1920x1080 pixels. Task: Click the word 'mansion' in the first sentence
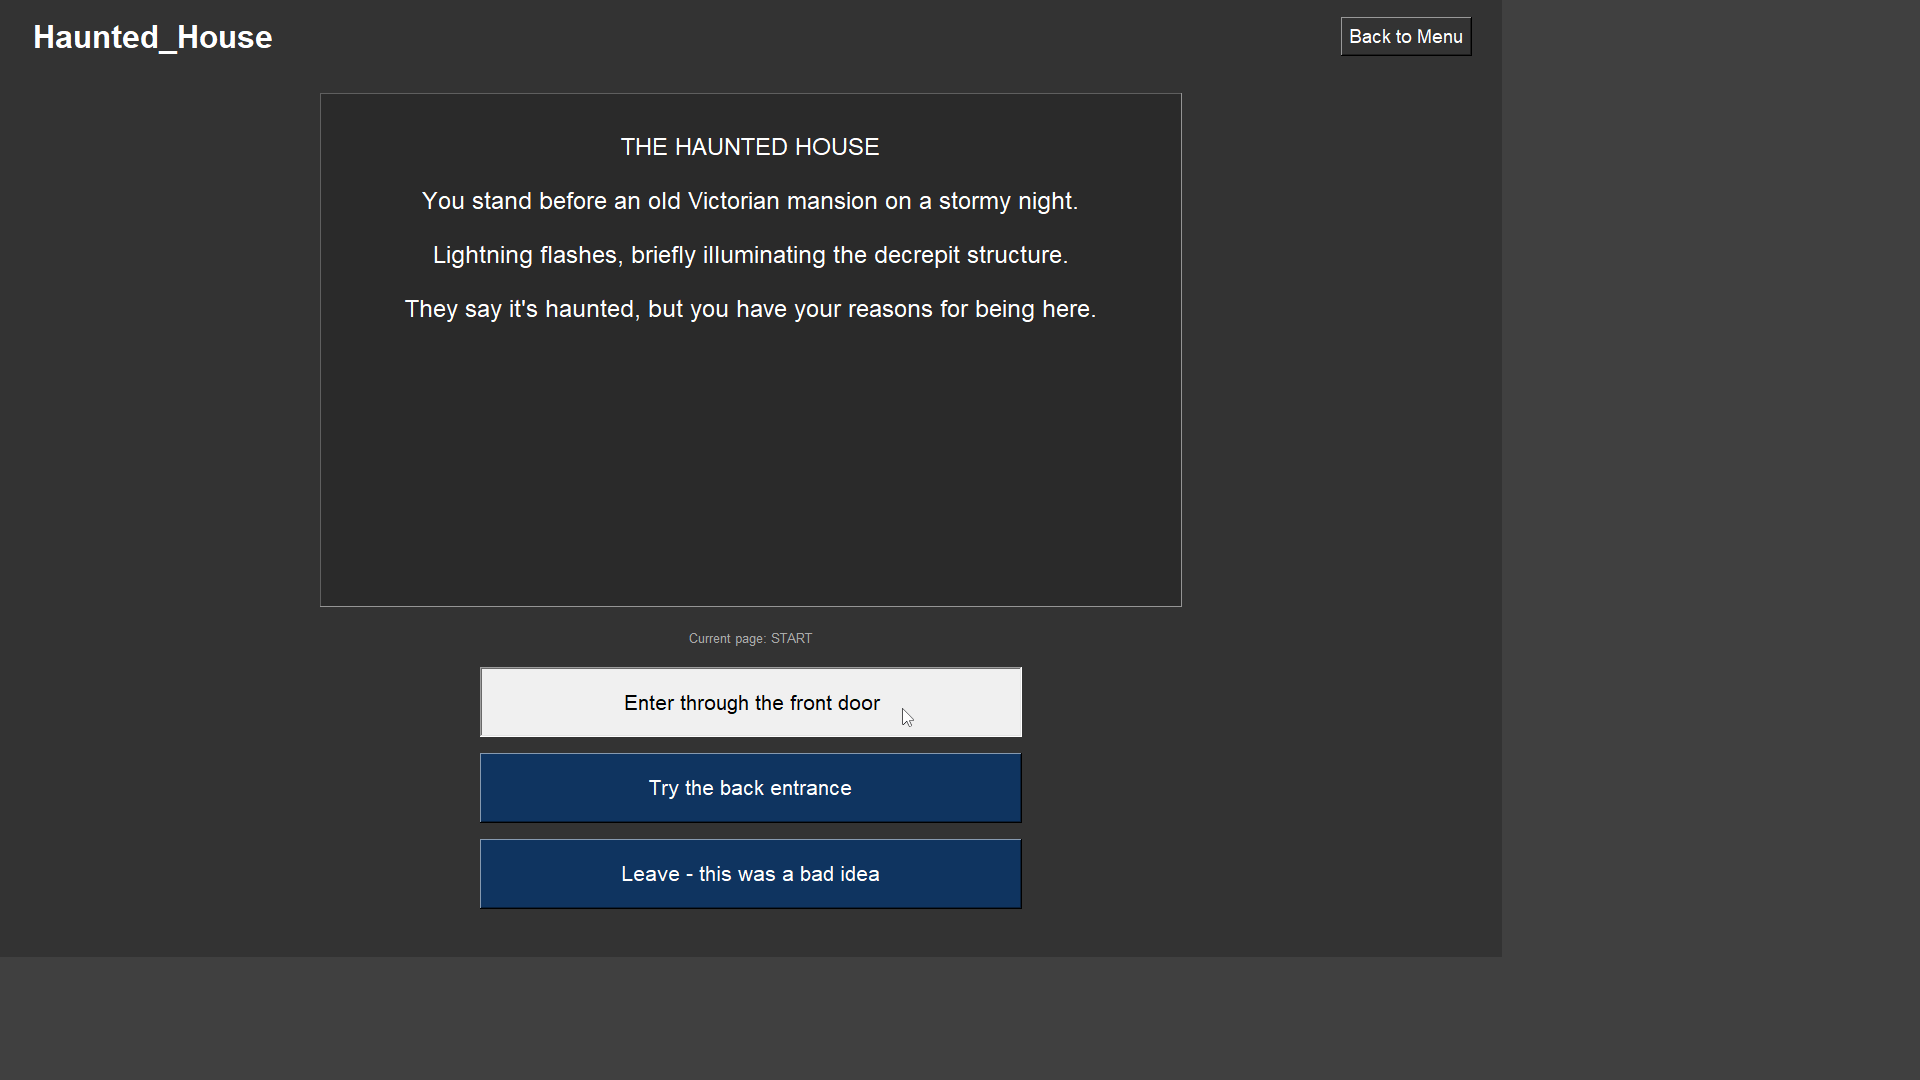pyautogui.click(x=831, y=201)
